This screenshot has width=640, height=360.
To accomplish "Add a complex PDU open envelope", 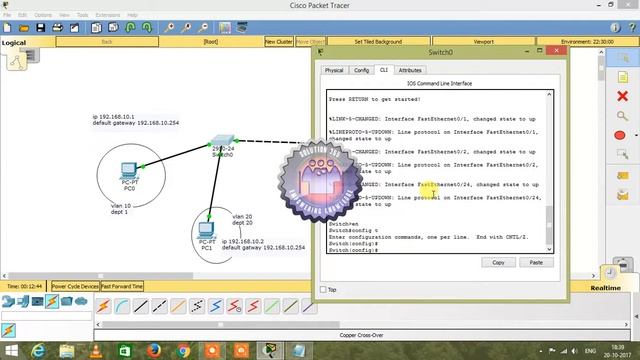I will point(622,195).
